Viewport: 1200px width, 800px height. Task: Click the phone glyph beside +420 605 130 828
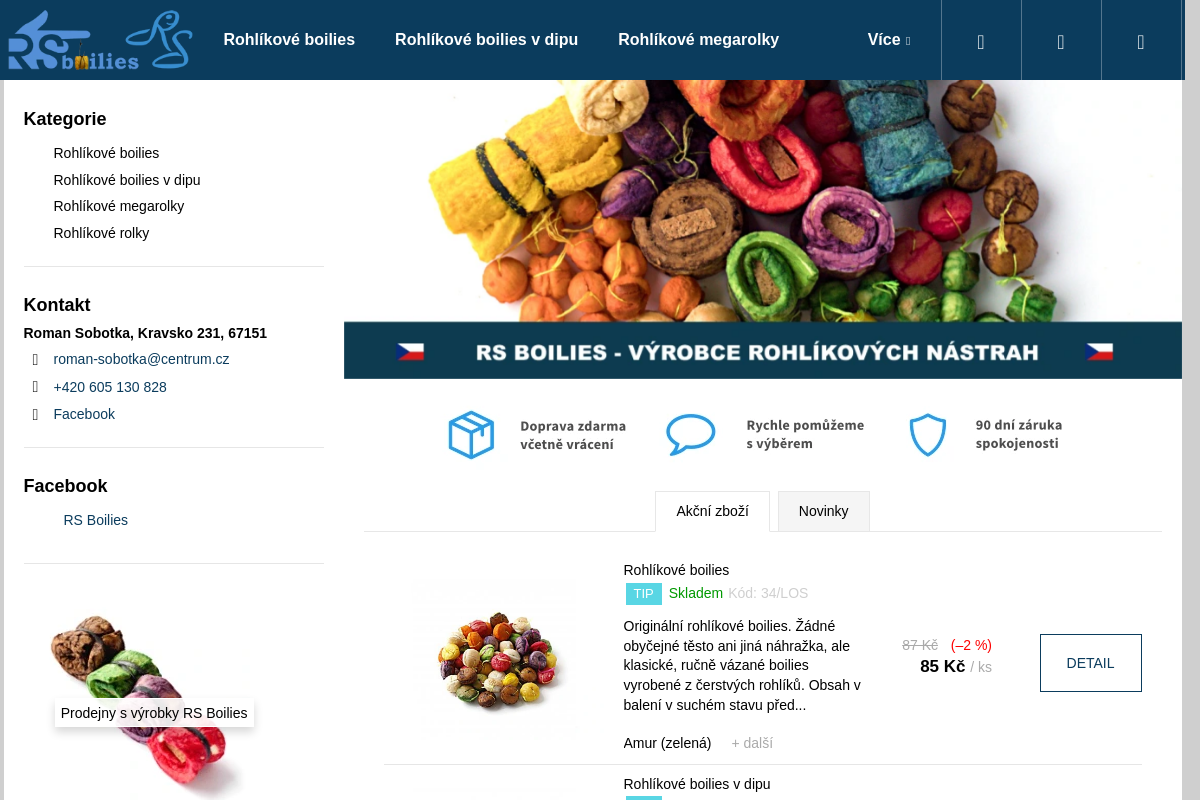(x=35, y=387)
